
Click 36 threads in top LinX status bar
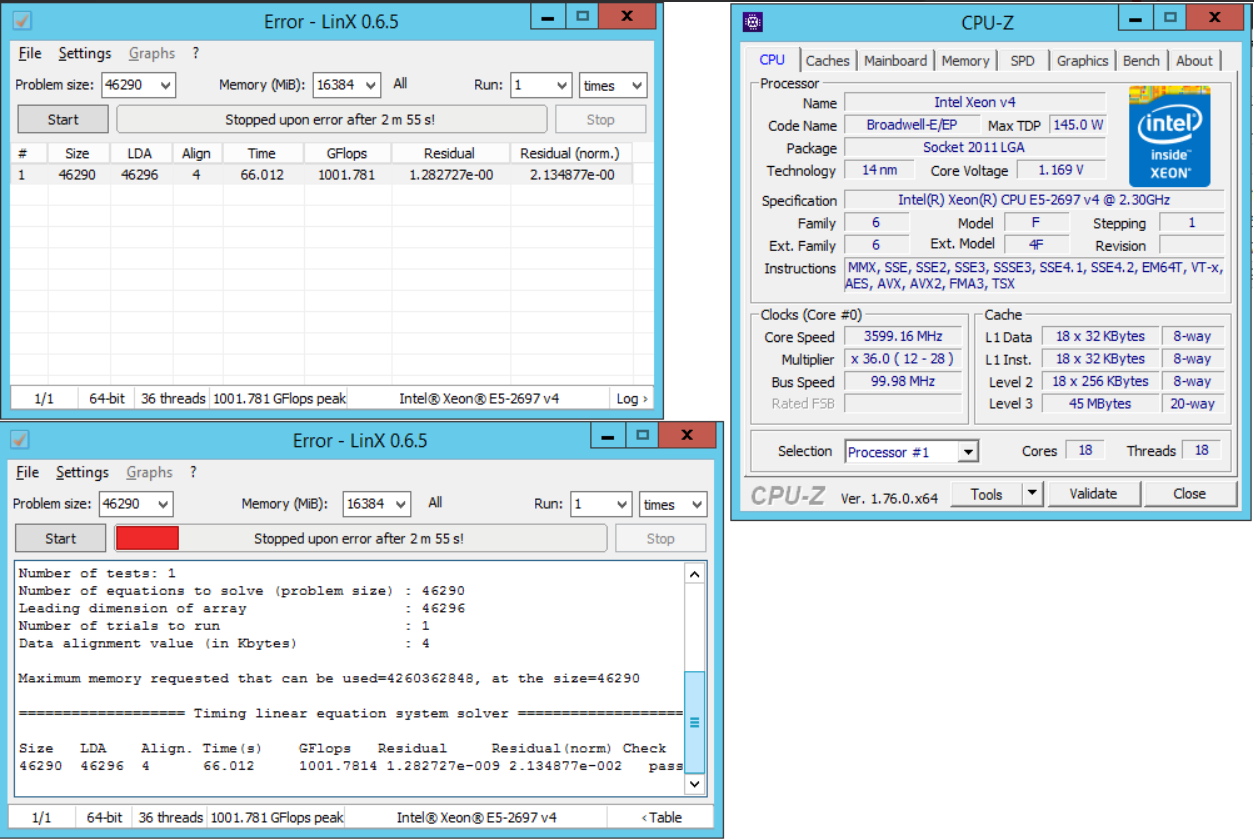click(172, 398)
